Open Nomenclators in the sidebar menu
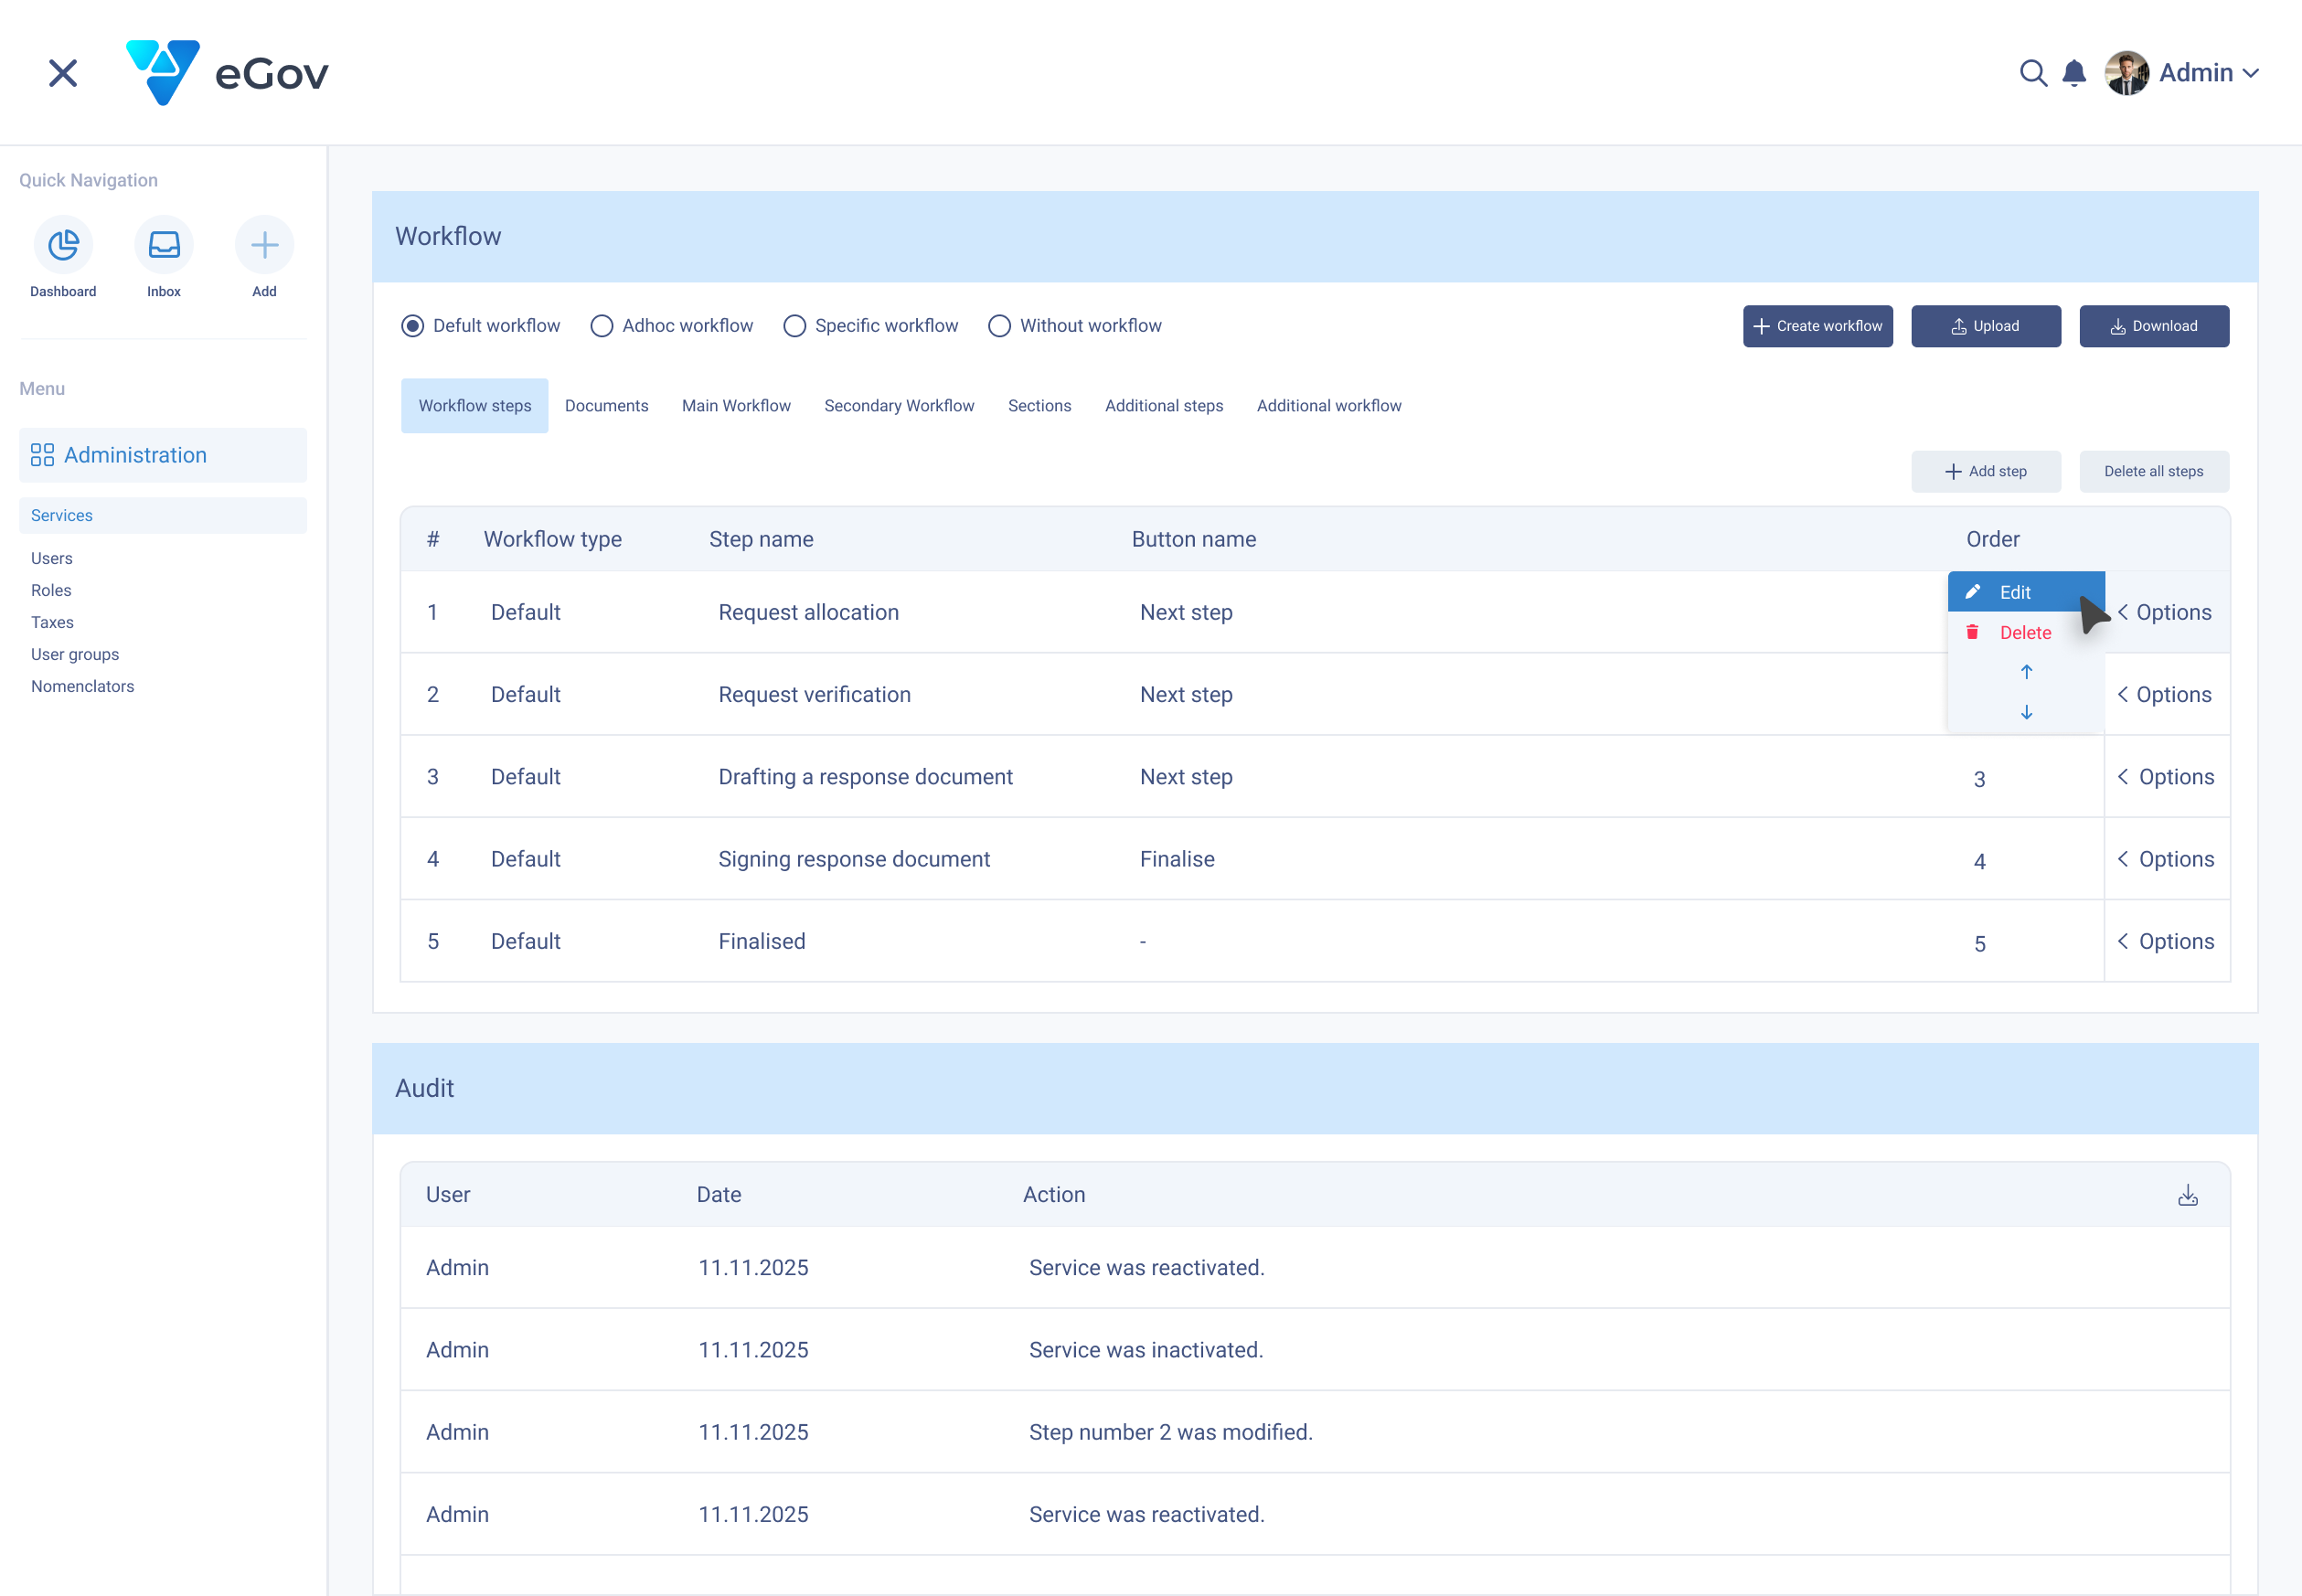Viewport: 2302px width, 1596px height. click(82, 686)
